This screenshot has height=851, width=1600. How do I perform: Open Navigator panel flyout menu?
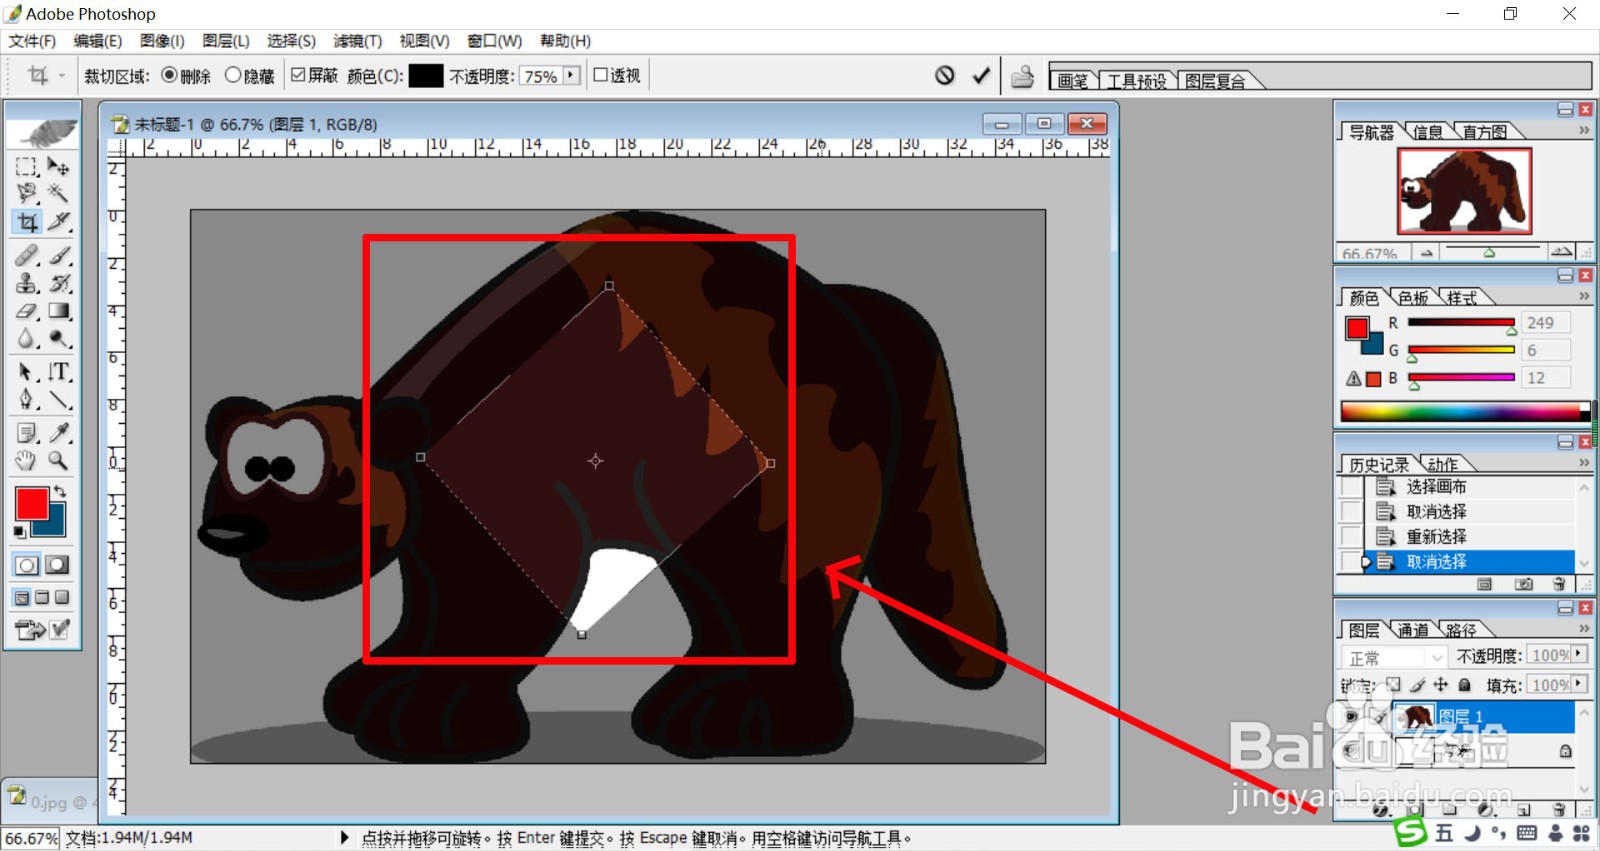[1584, 130]
